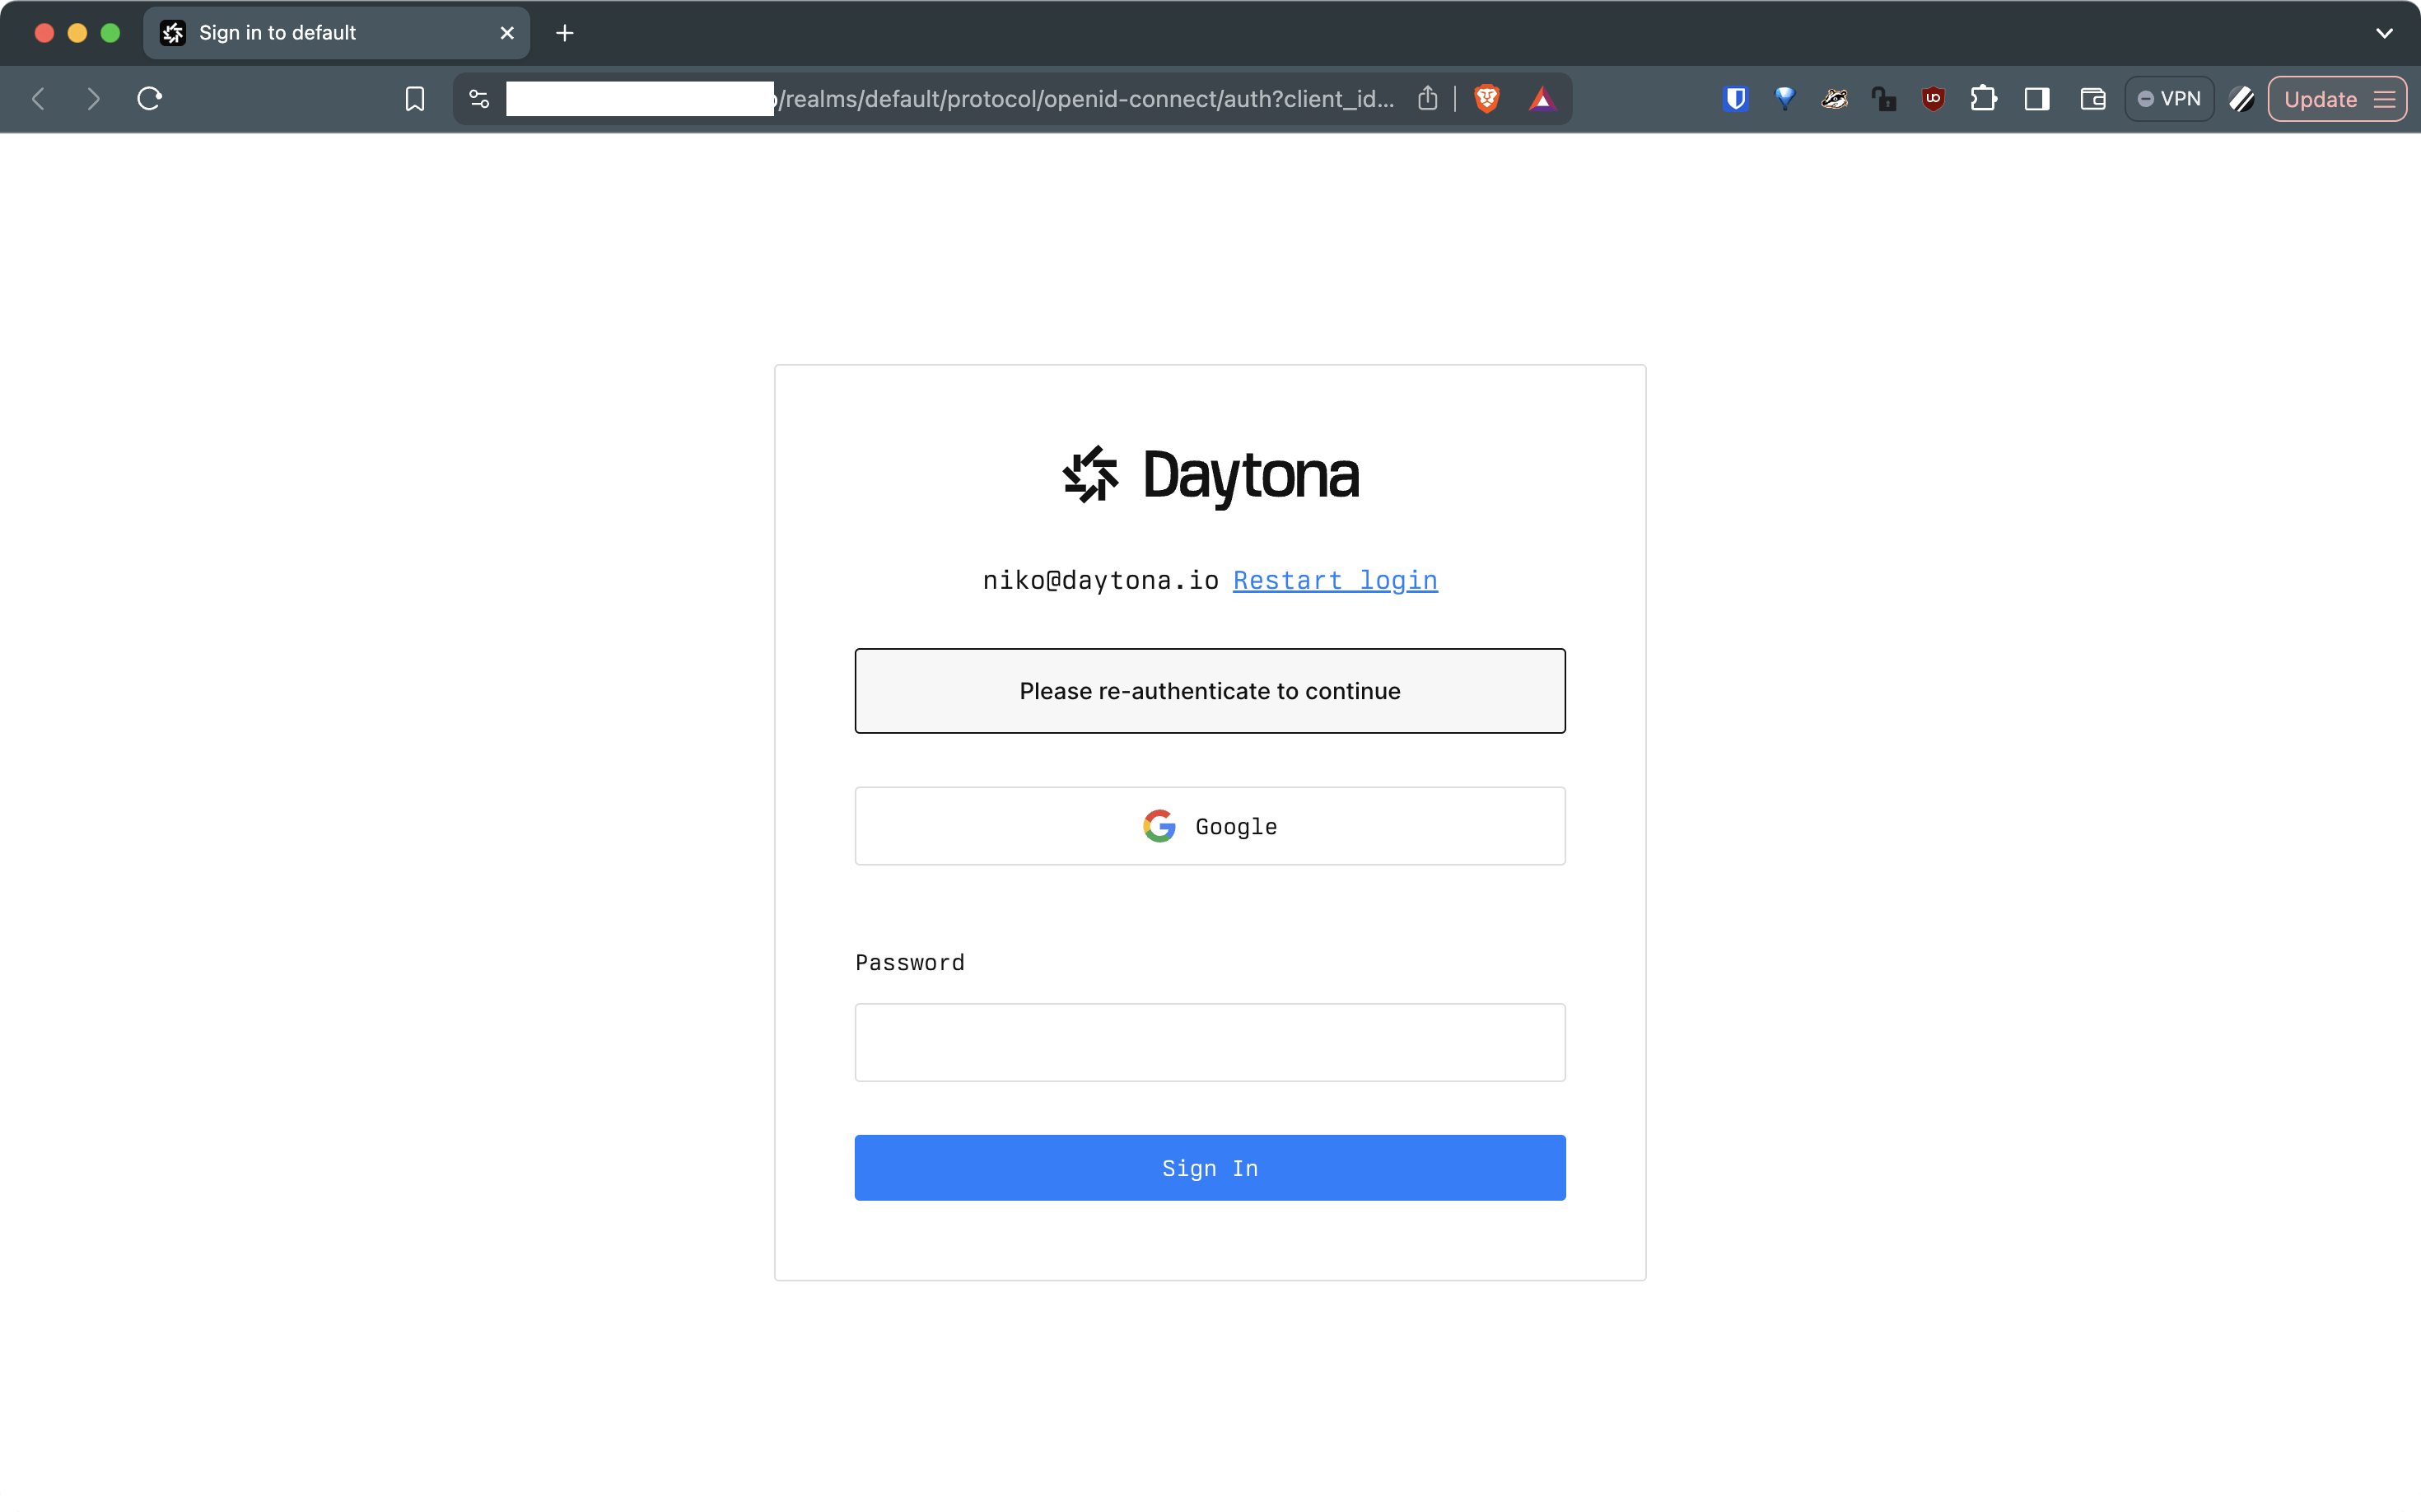The height and width of the screenshot is (1512, 2421).
Task: Close the Sign in to default tab
Action: click(x=507, y=33)
